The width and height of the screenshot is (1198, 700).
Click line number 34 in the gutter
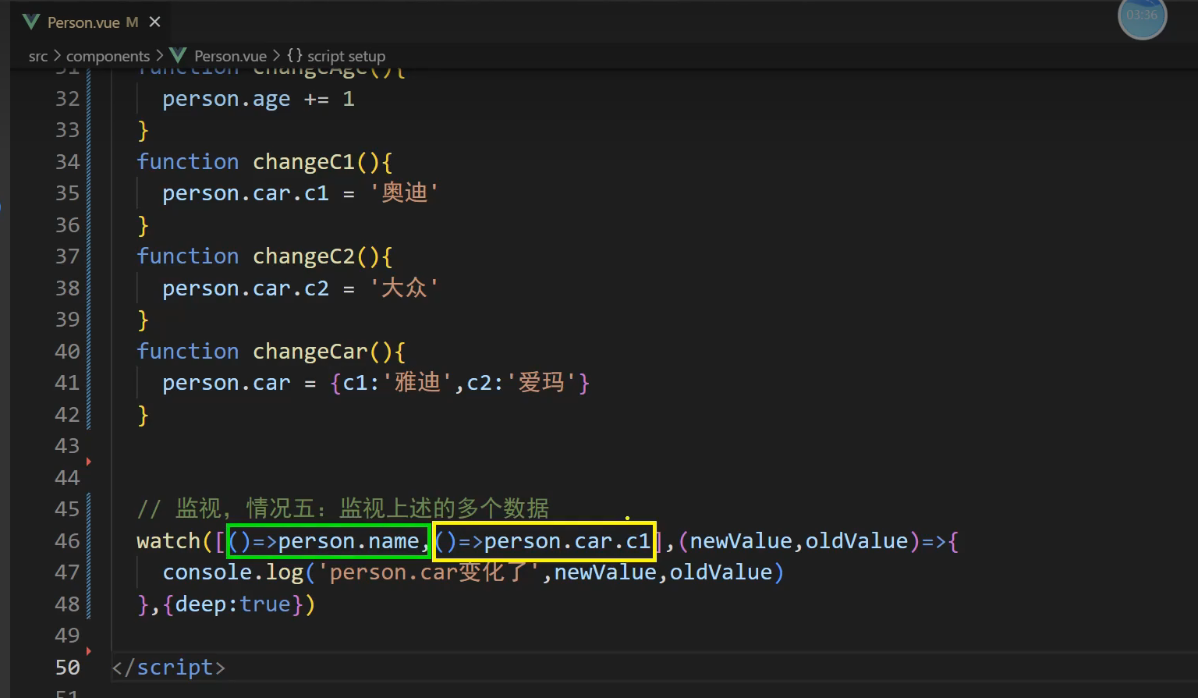(67, 162)
